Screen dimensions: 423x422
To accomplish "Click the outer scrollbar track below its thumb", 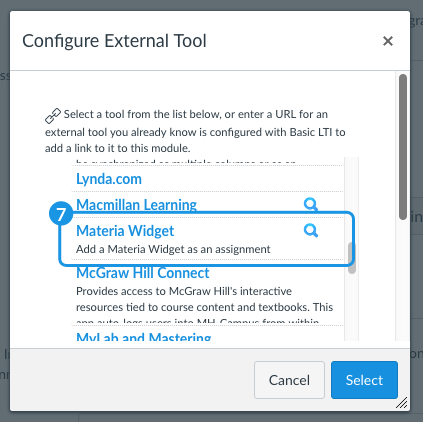I will 403,280.
